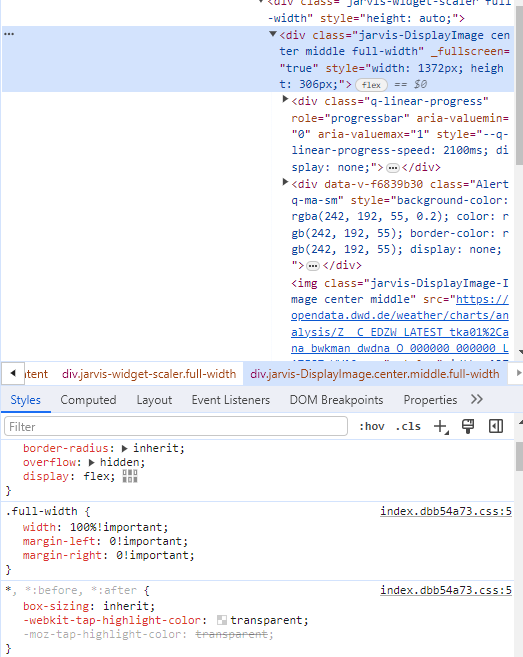Select div.jarvis-widget-scaler.full-width breadcrumb
This screenshot has width=523, height=657.
click(149, 374)
